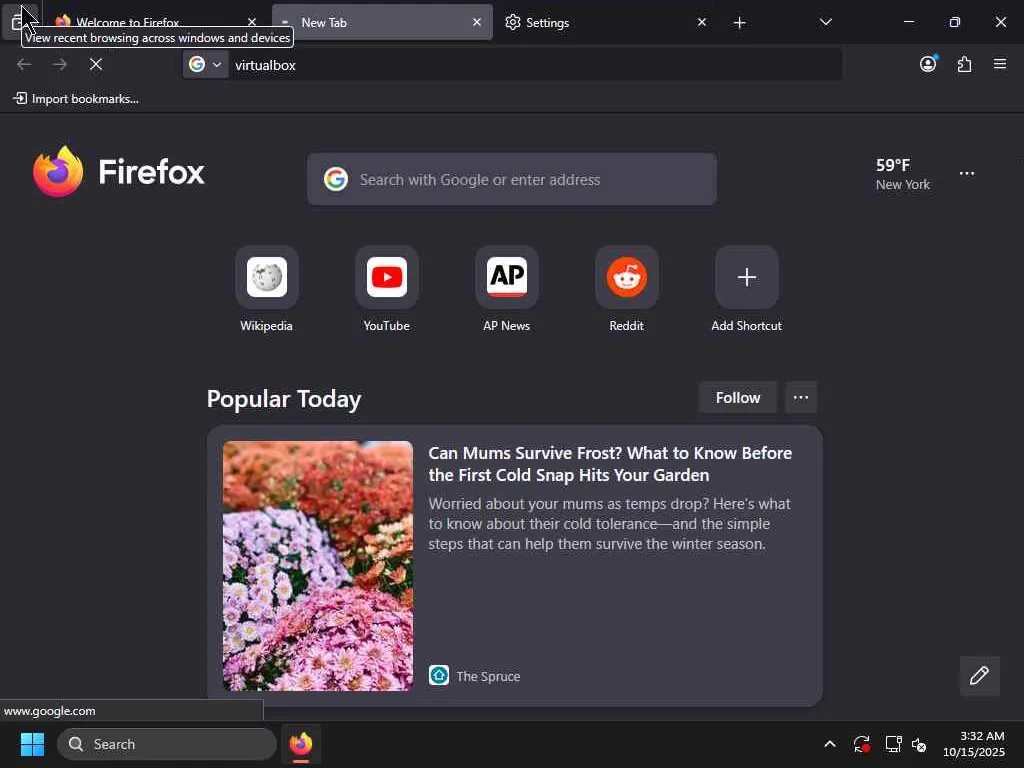Open the application hamburger menu

point(1000,64)
